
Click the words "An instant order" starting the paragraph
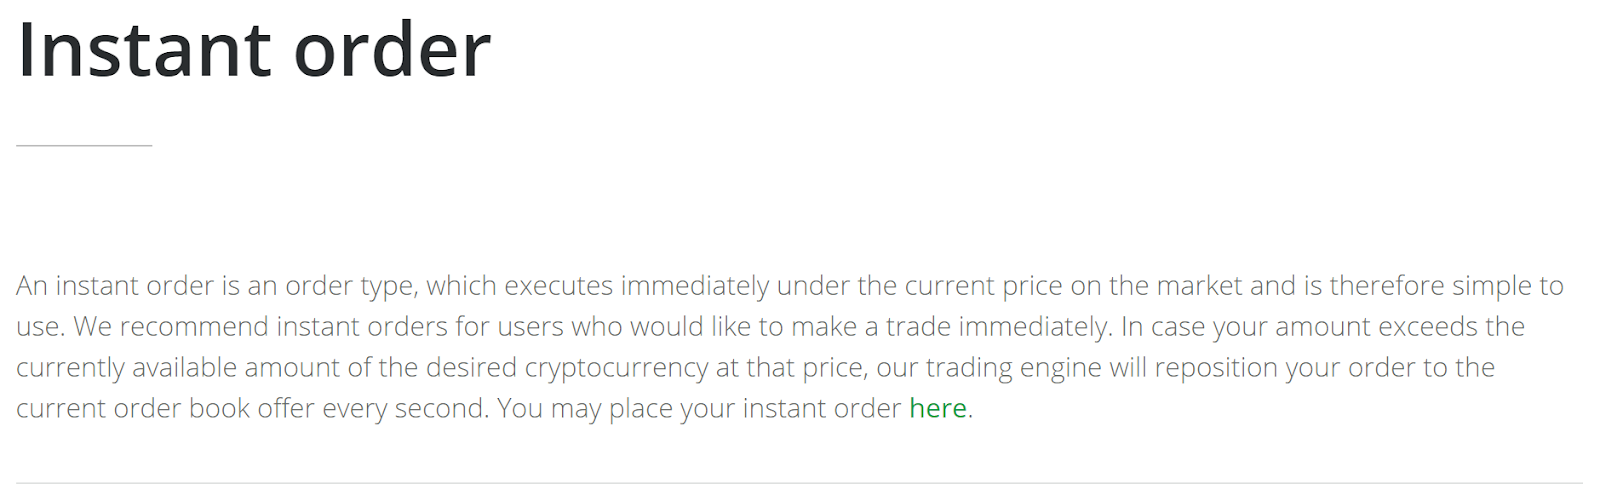coord(115,286)
